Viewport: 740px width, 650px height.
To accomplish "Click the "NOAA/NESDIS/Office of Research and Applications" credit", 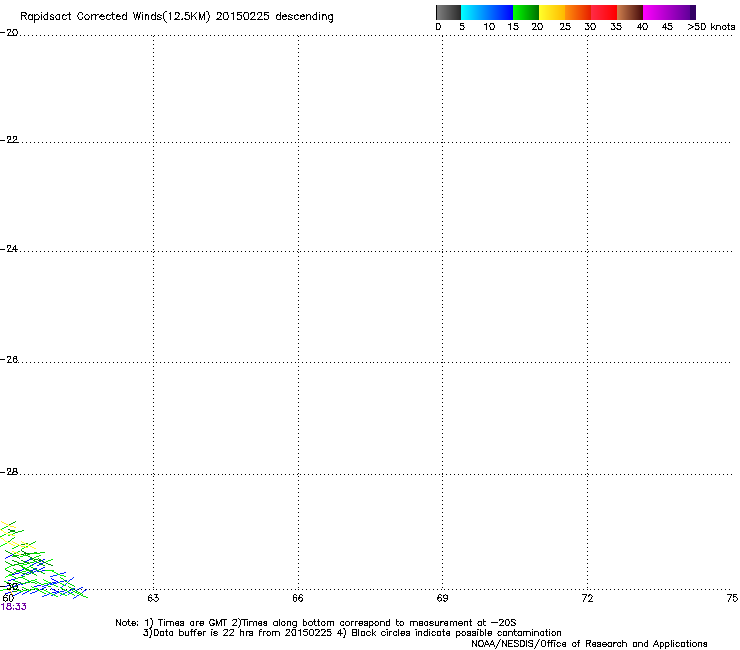I will [589, 644].
